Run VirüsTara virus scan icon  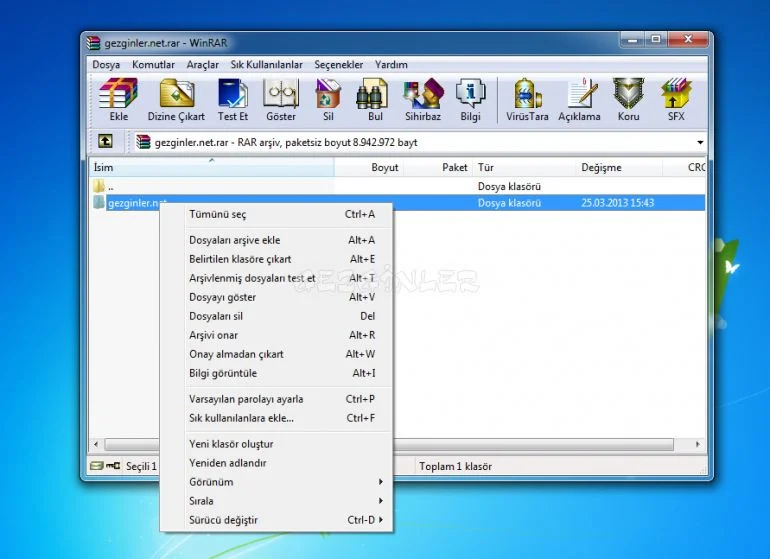pos(527,100)
